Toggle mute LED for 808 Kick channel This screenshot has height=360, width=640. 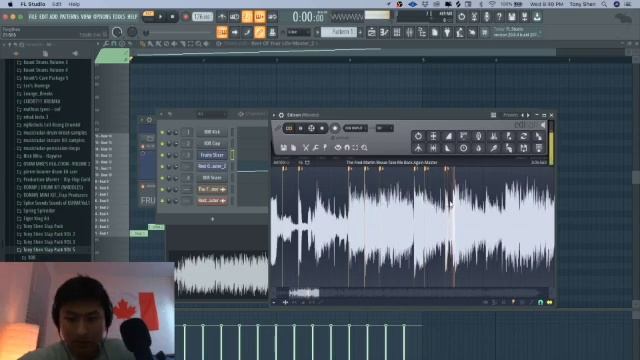pyautogui.click(x=162, y=133)
